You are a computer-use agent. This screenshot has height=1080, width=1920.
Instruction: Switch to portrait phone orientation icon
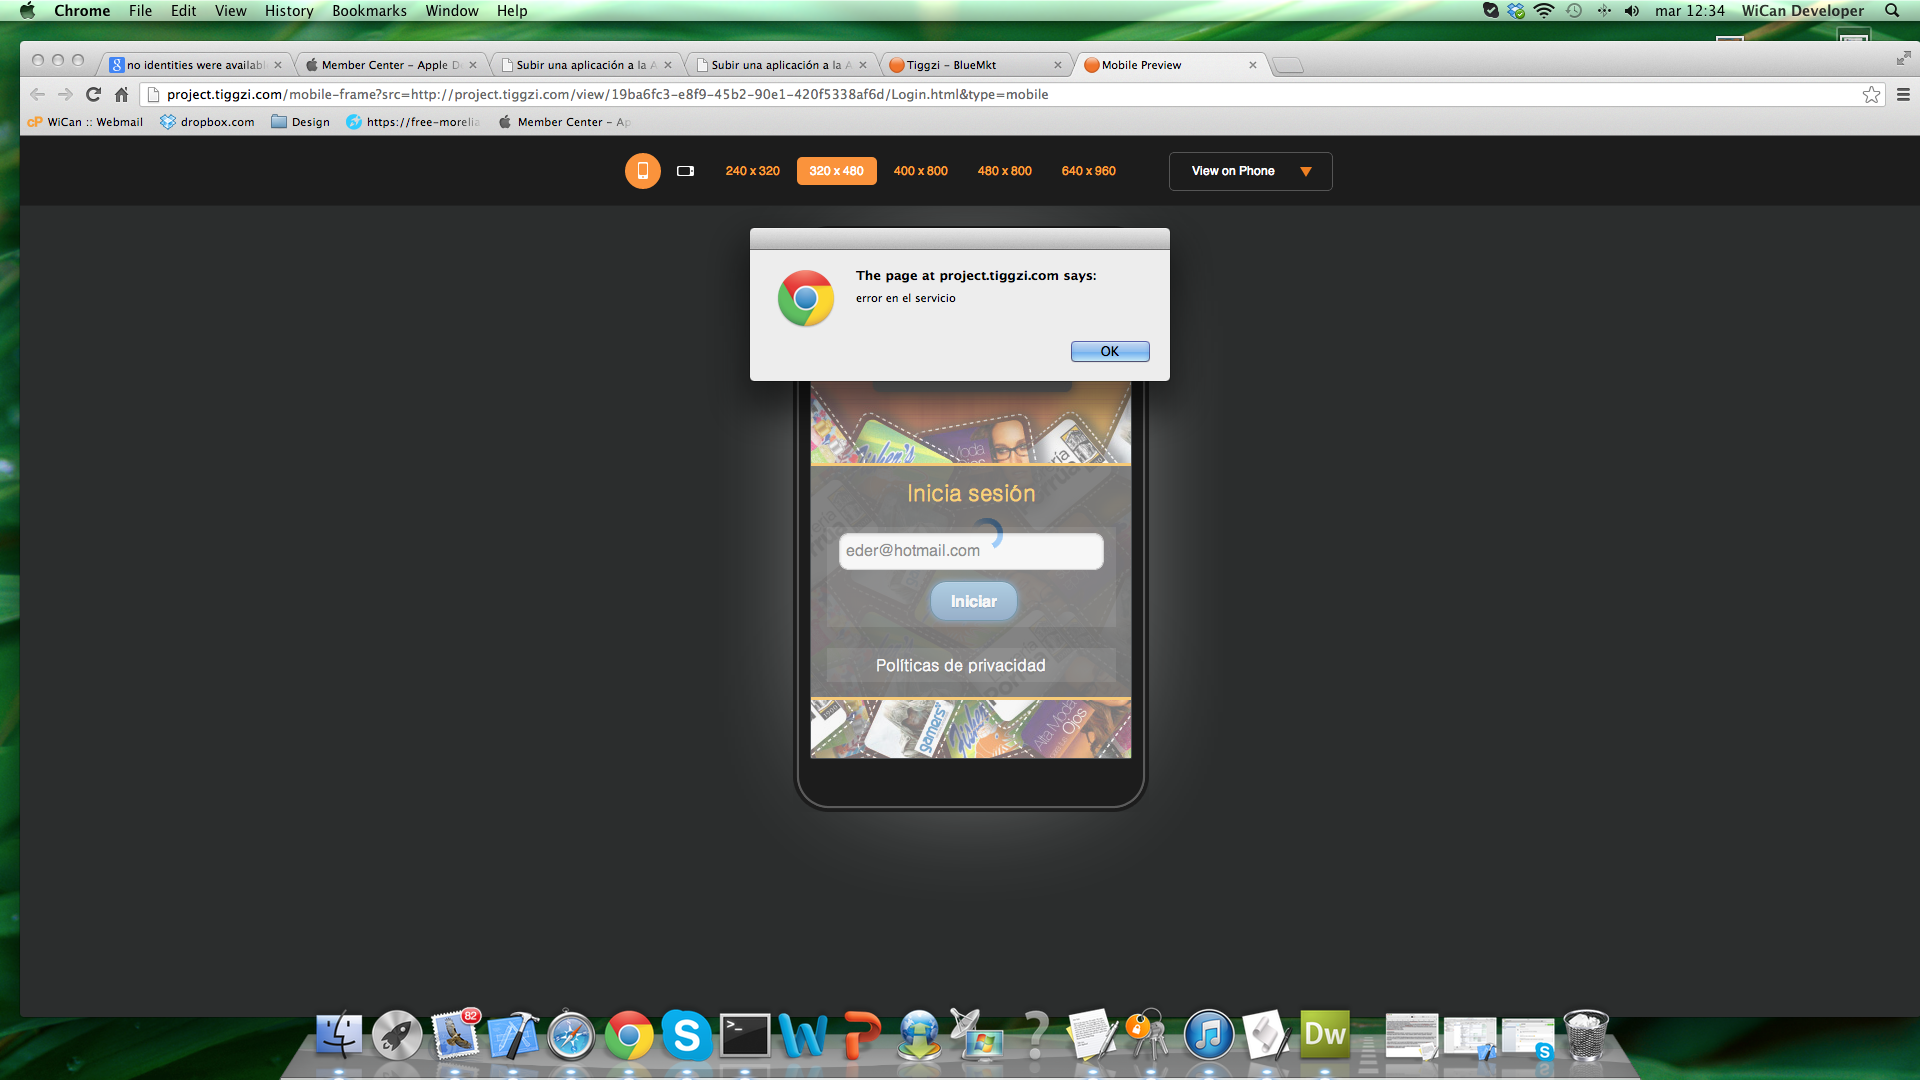coord(642,171)
